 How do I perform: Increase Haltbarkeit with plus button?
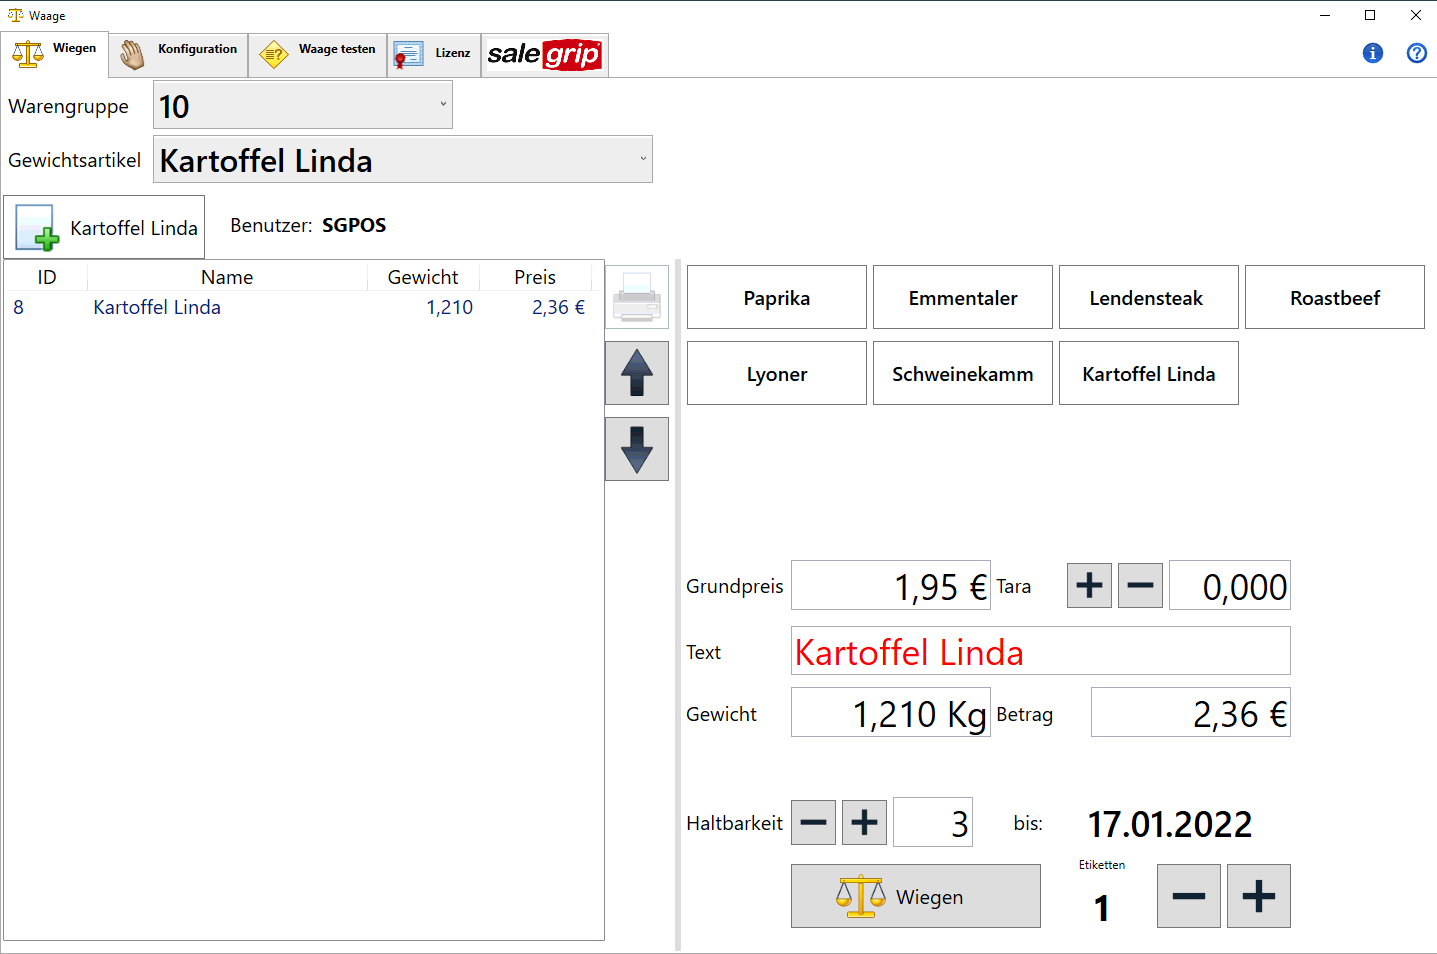[864, 822]
